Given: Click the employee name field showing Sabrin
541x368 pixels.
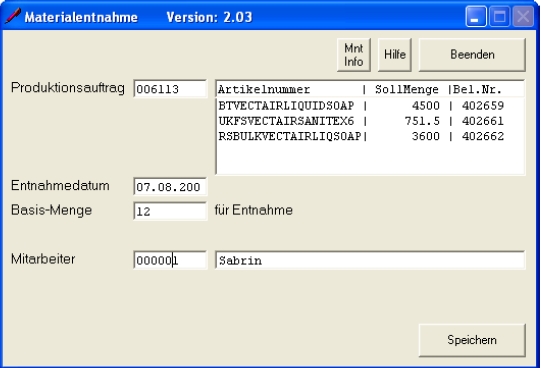Looking at the screenshot, I should coord(370,260).
